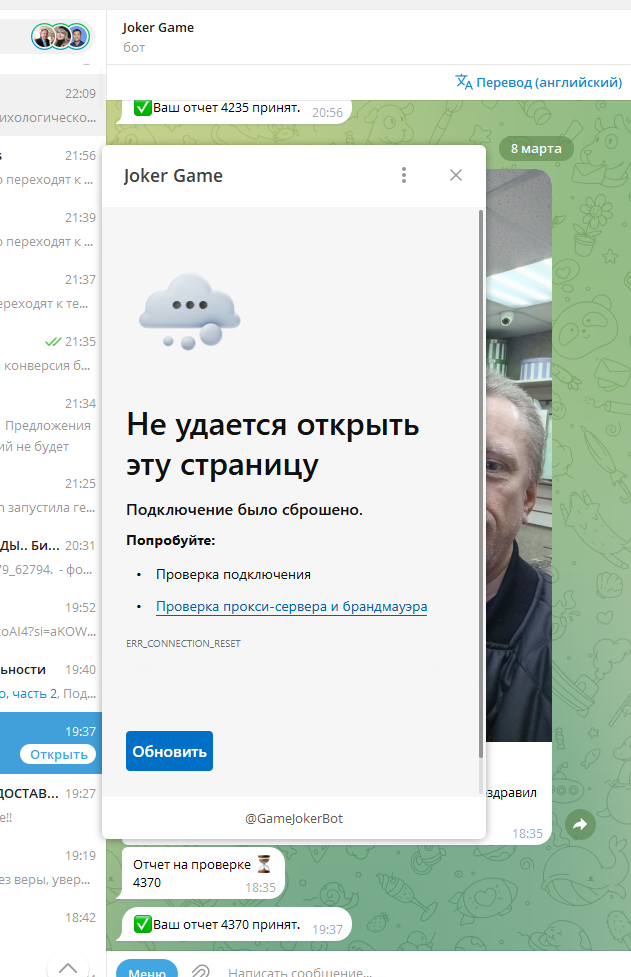Viewport: 631px width, 977px height.
Task: Open the Проверка прокси-сервера и брандмауэра link
Action: point(291,606)
